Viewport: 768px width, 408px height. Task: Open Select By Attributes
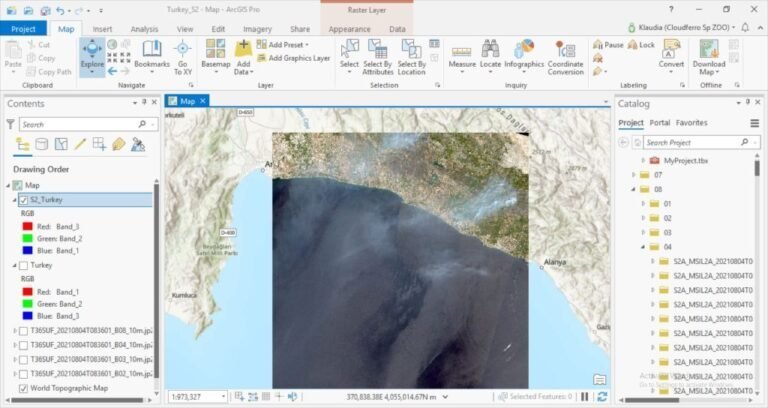point(378,57)
